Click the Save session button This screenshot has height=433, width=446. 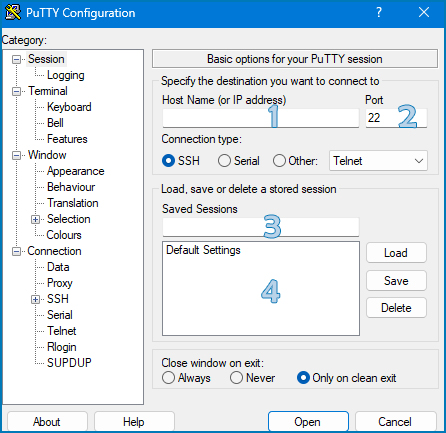click(396, 281)
